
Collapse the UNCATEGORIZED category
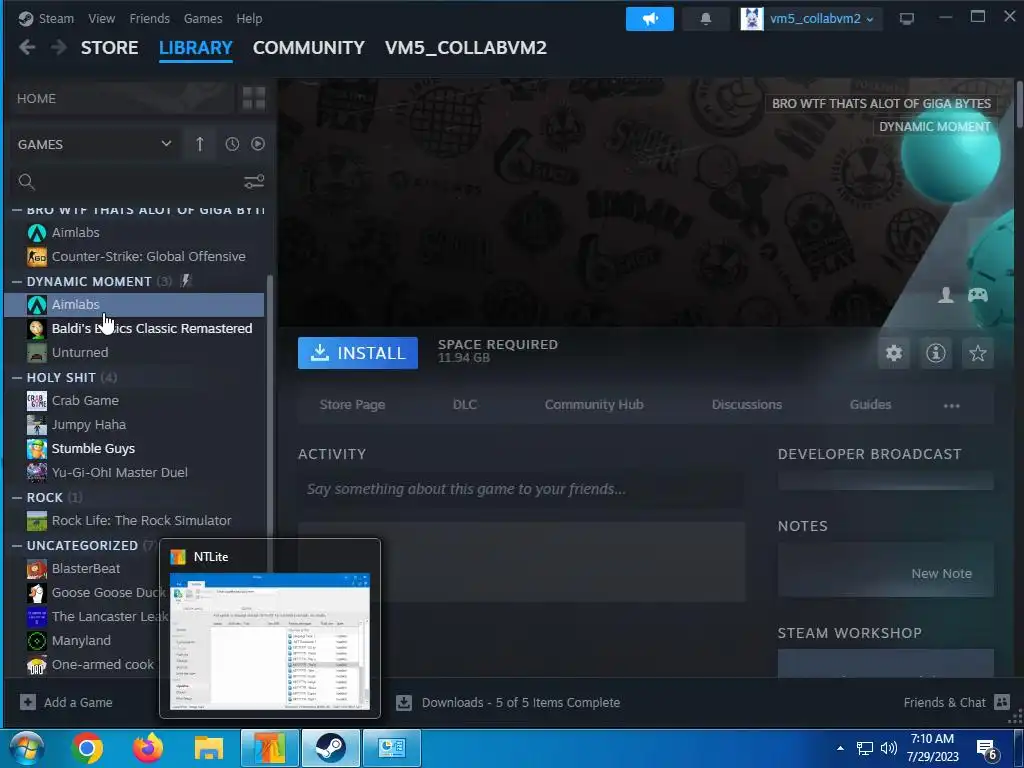pyautogui.click(x=17, y=545)
